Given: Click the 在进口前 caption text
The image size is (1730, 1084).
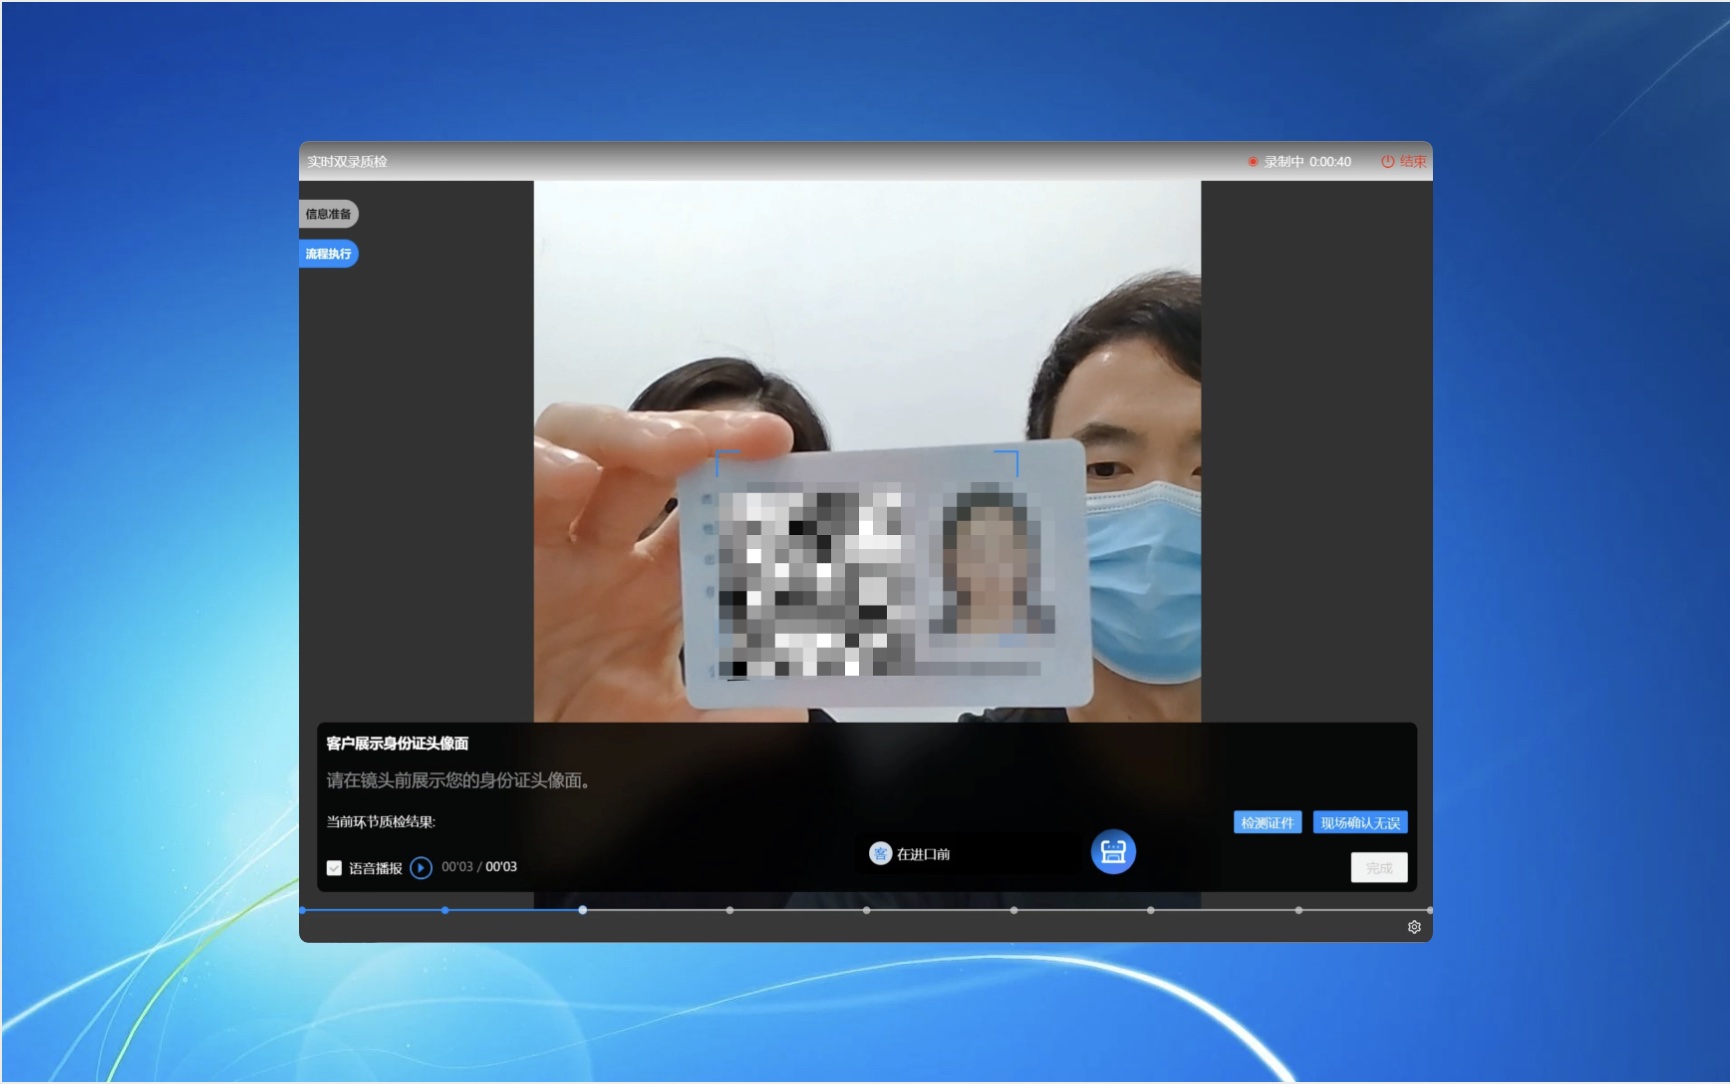Looking at the screenshot, I should [923, 854].
